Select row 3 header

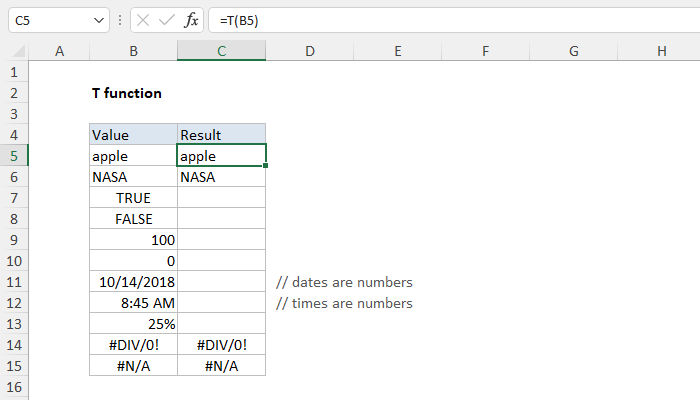pos(14,114)
